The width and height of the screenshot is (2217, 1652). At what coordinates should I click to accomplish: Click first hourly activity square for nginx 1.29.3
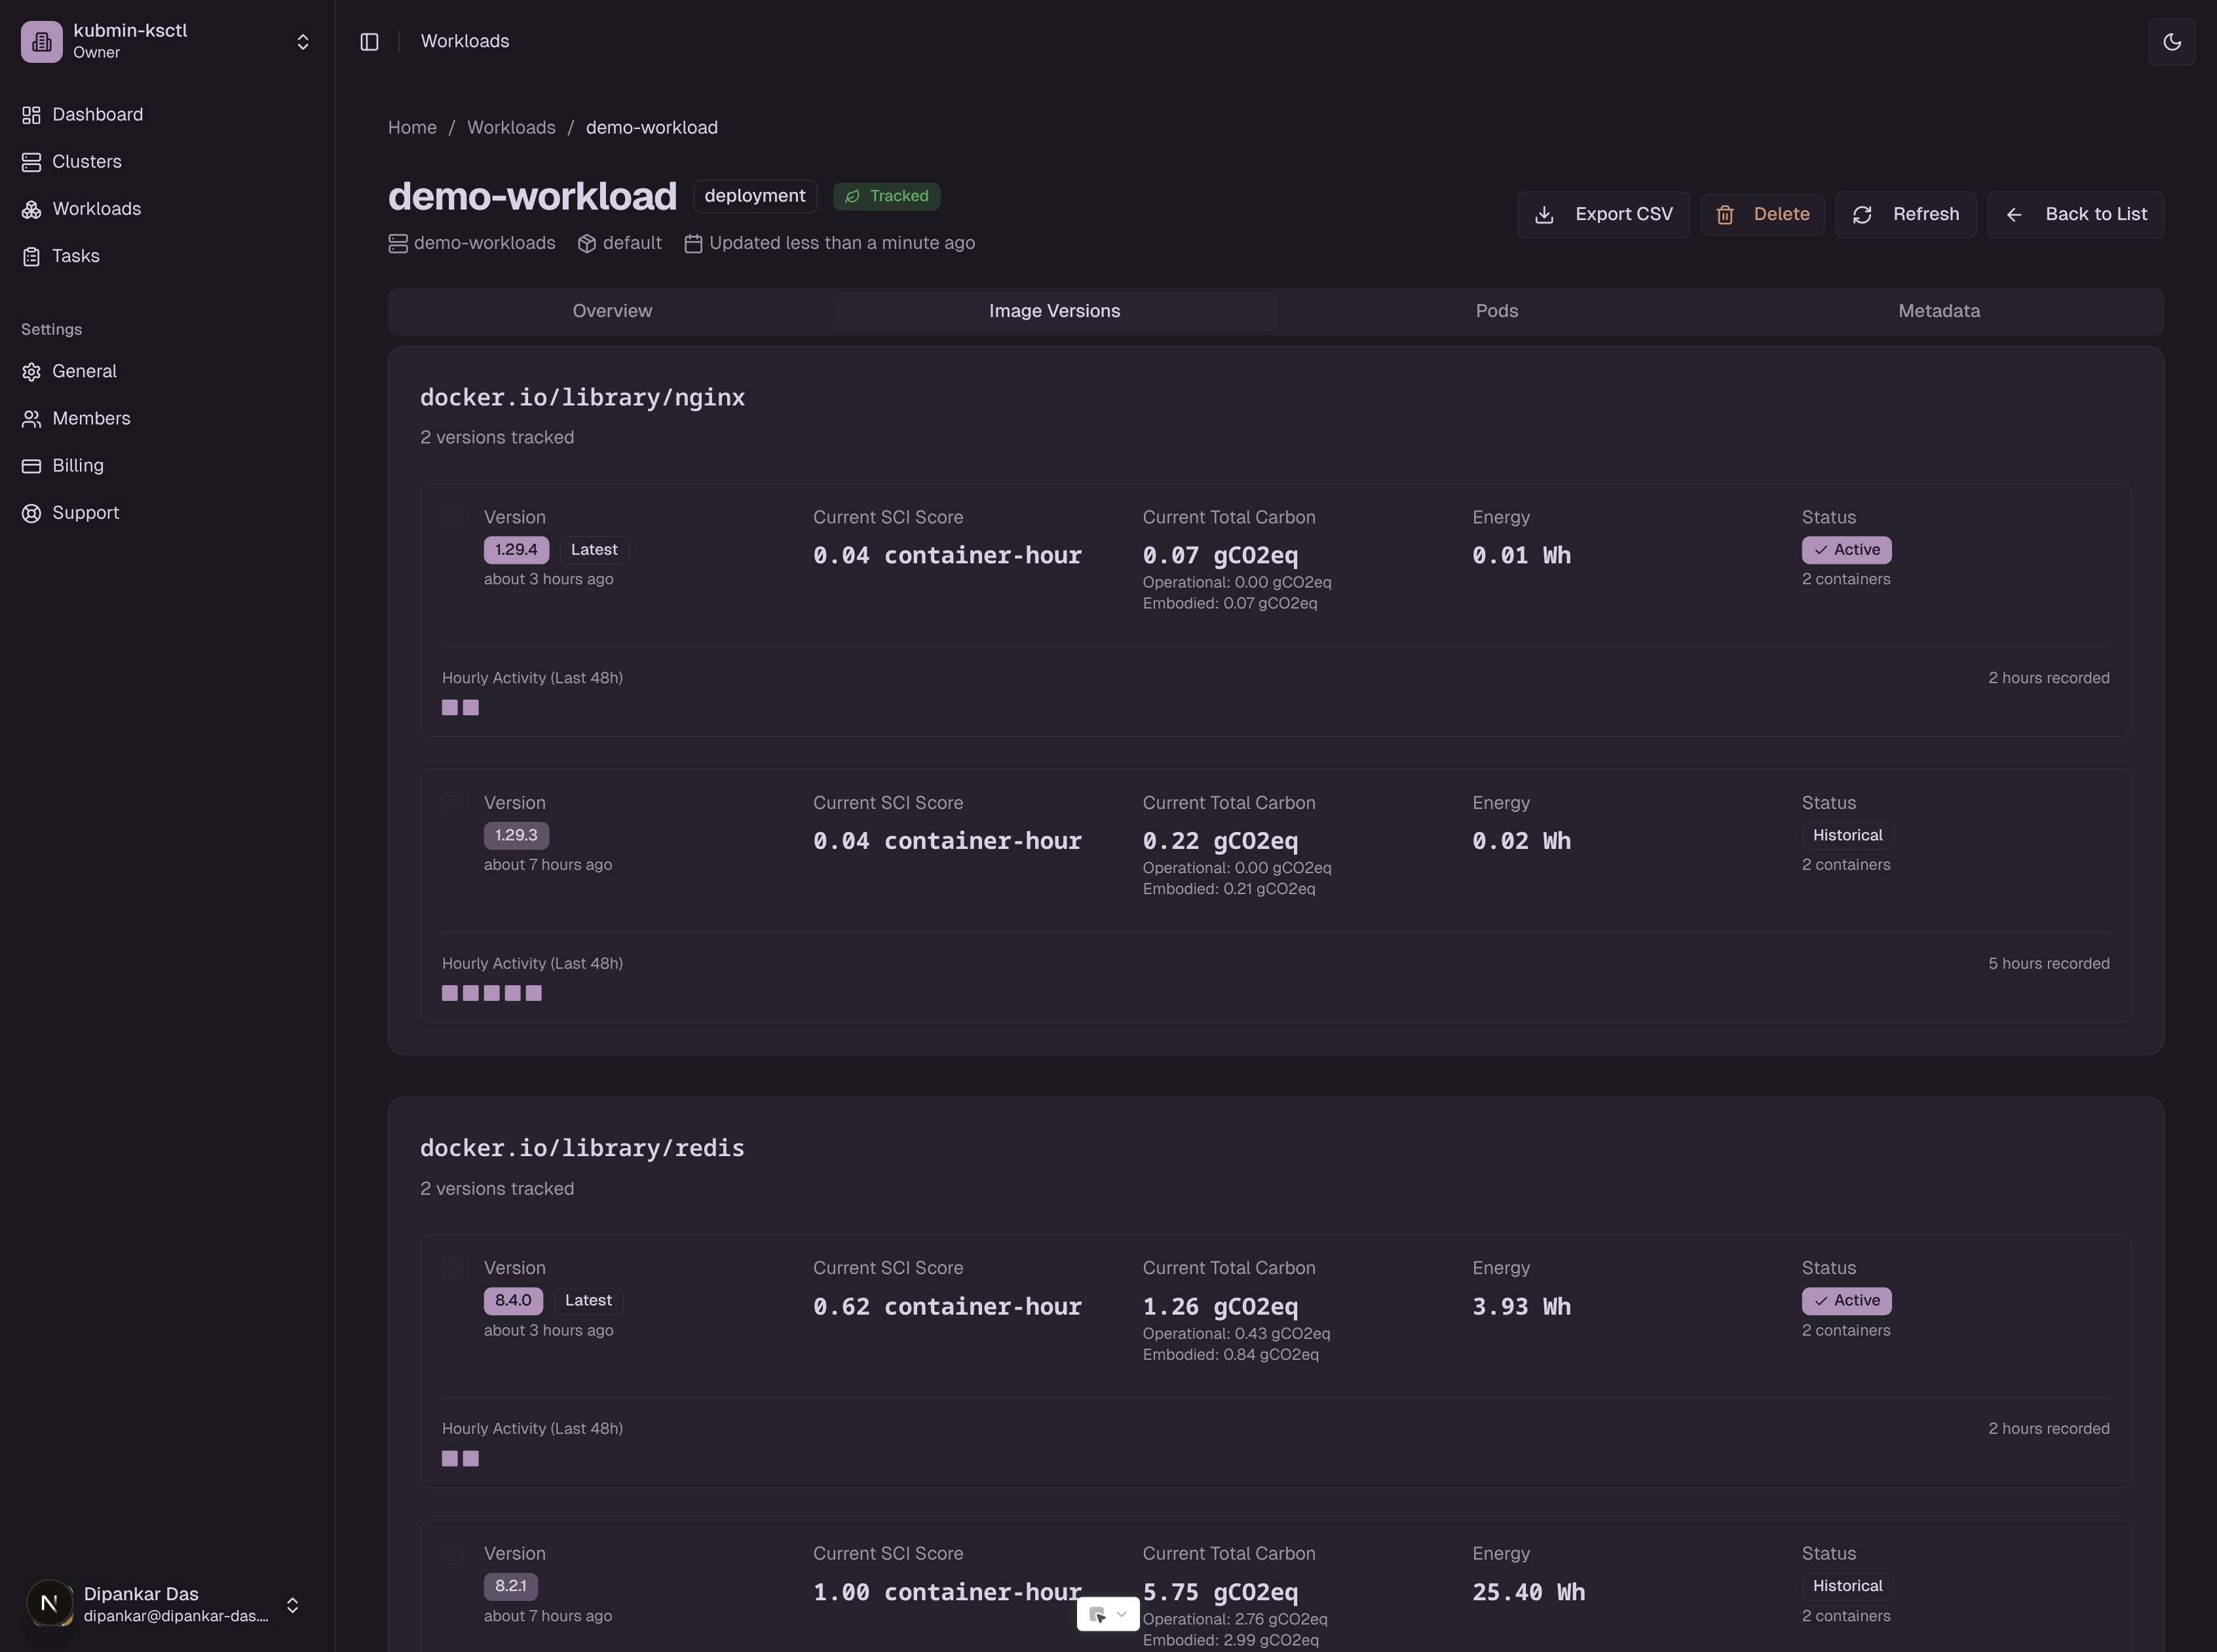coord(450,993)
